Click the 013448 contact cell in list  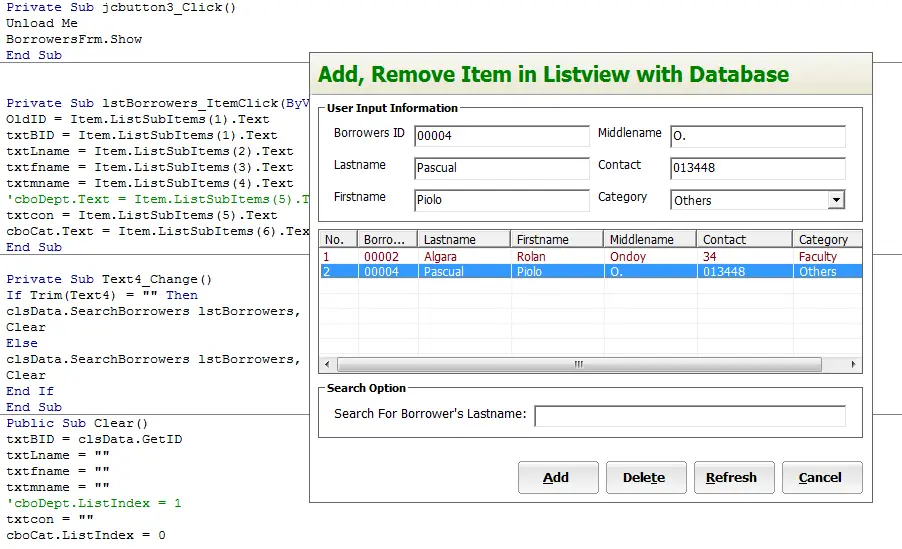click(724, 272)
